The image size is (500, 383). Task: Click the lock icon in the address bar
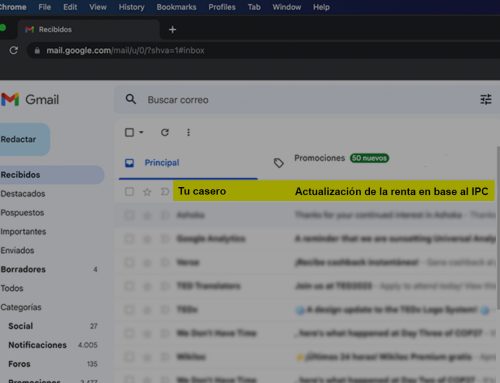37,50
